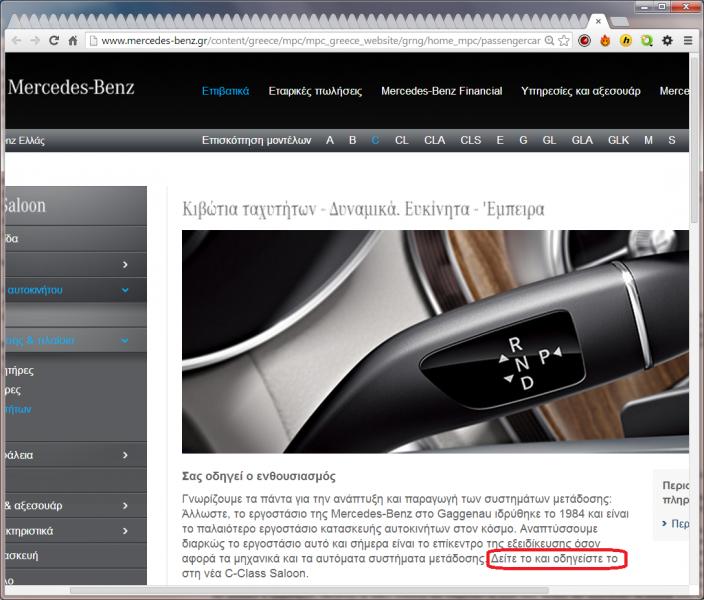Open the browser home page icon
This screenshot has width=704, height=600.
click(73, 40)
